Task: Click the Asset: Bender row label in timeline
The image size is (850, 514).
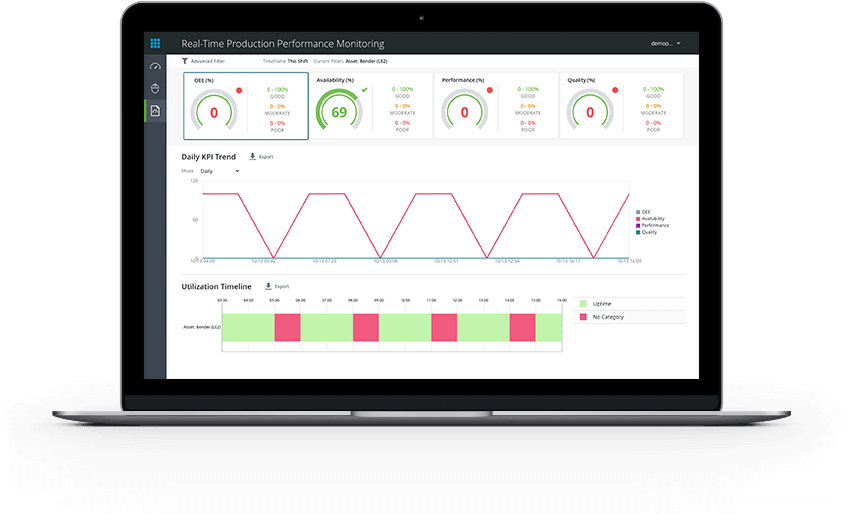Action: point(202,327)
